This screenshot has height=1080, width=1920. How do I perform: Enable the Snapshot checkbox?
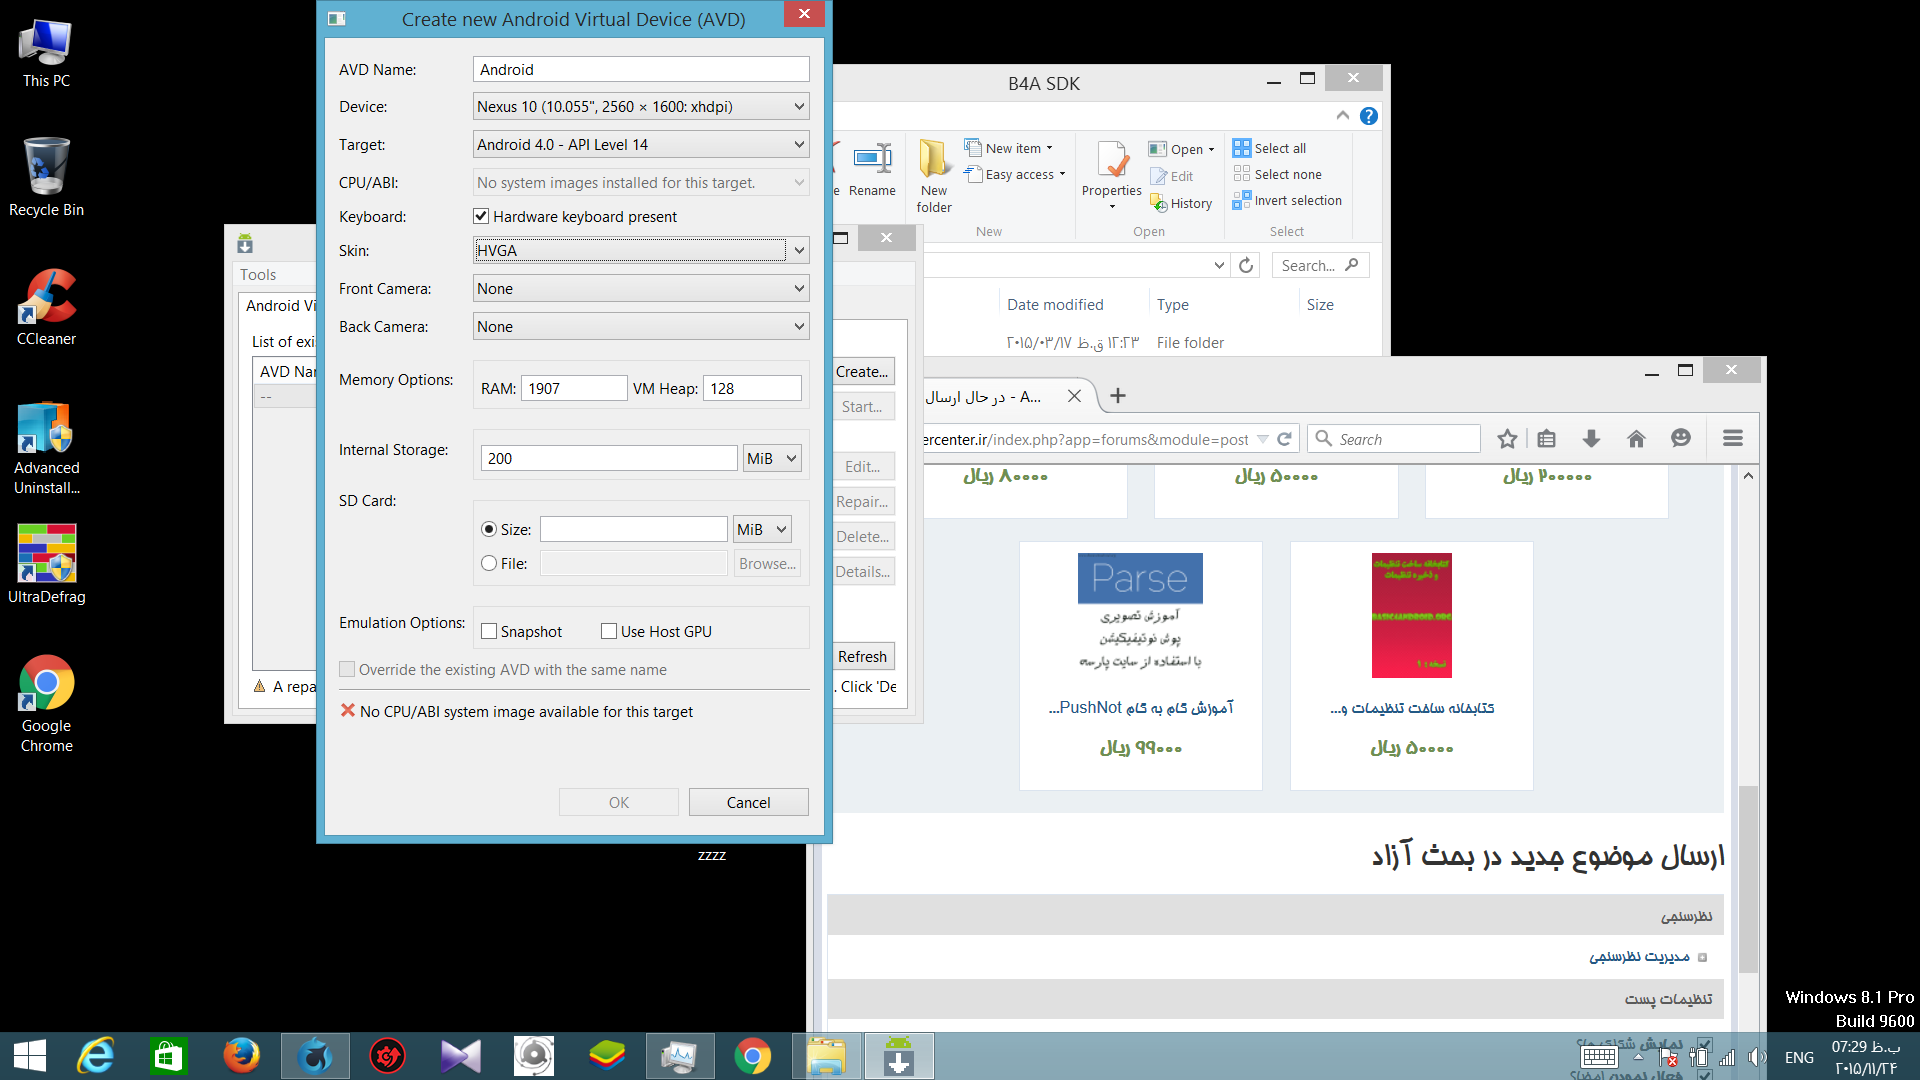[489, 631]
